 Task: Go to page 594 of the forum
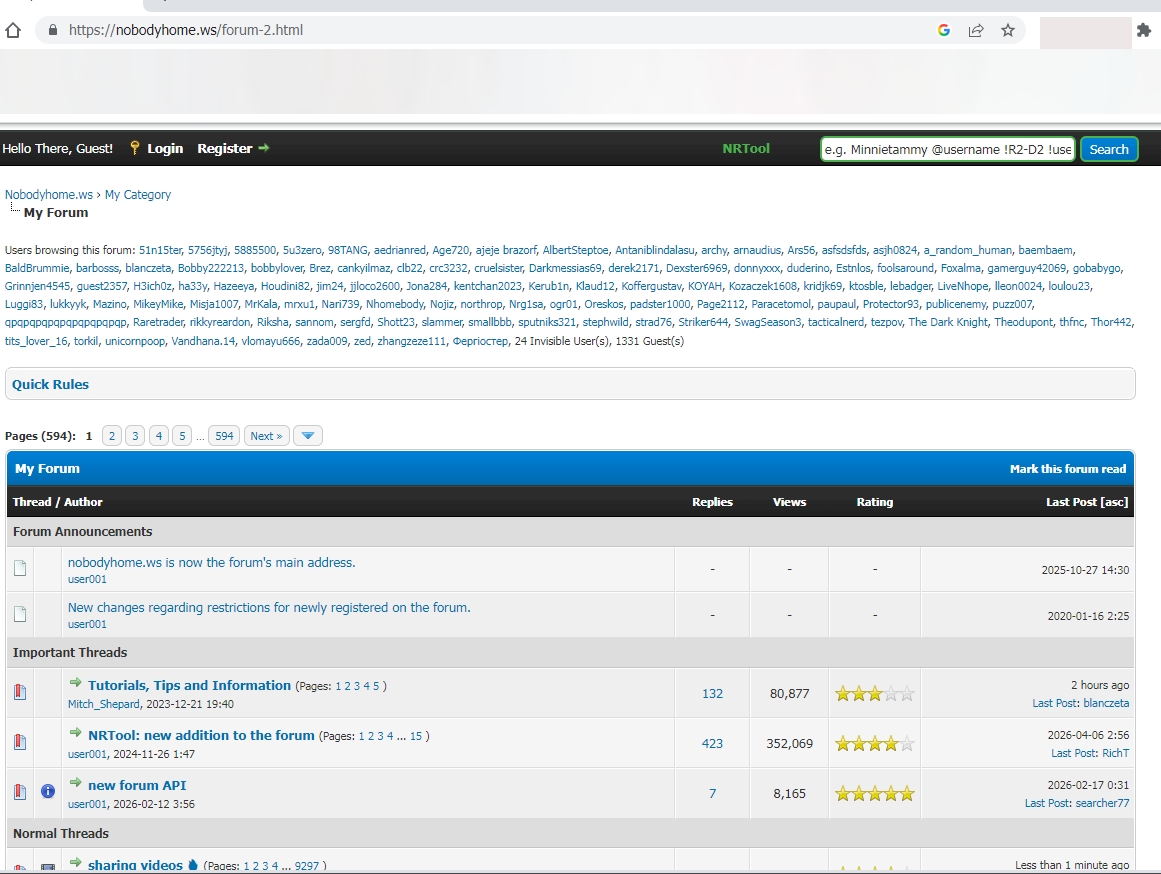[224, 436]
